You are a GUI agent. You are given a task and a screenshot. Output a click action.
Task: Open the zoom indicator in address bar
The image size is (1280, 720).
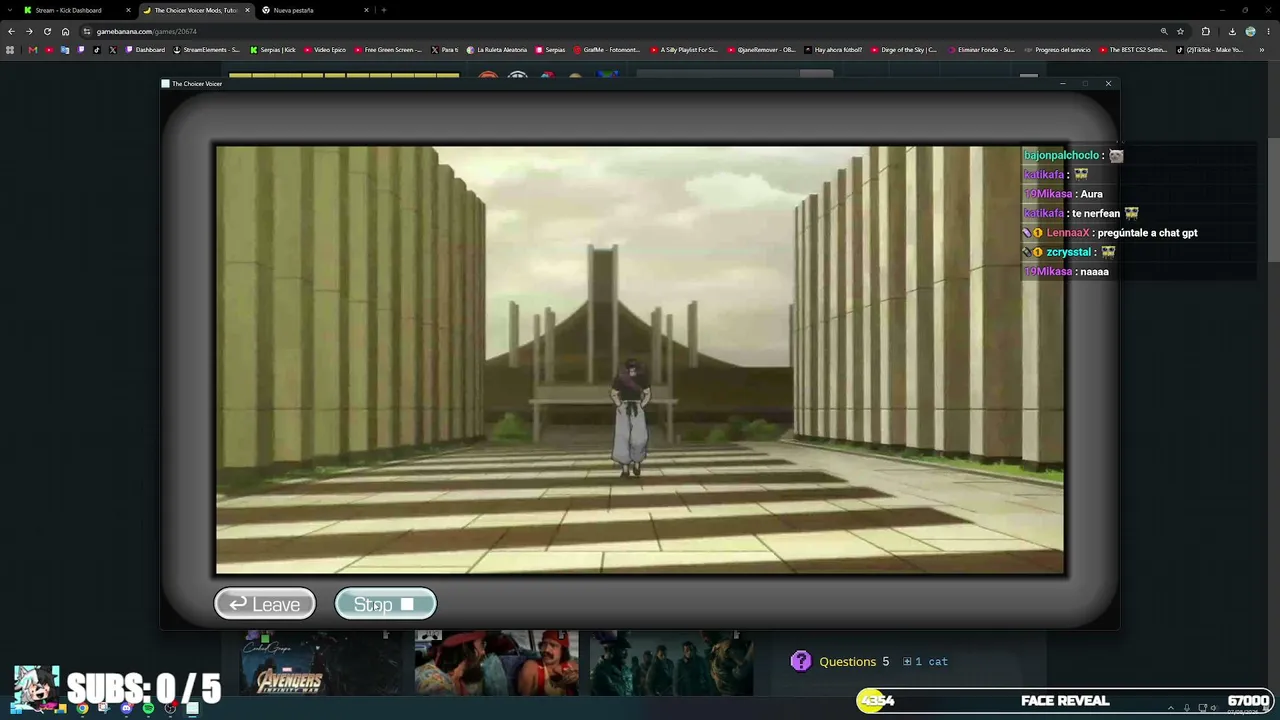pos(1164,31)
